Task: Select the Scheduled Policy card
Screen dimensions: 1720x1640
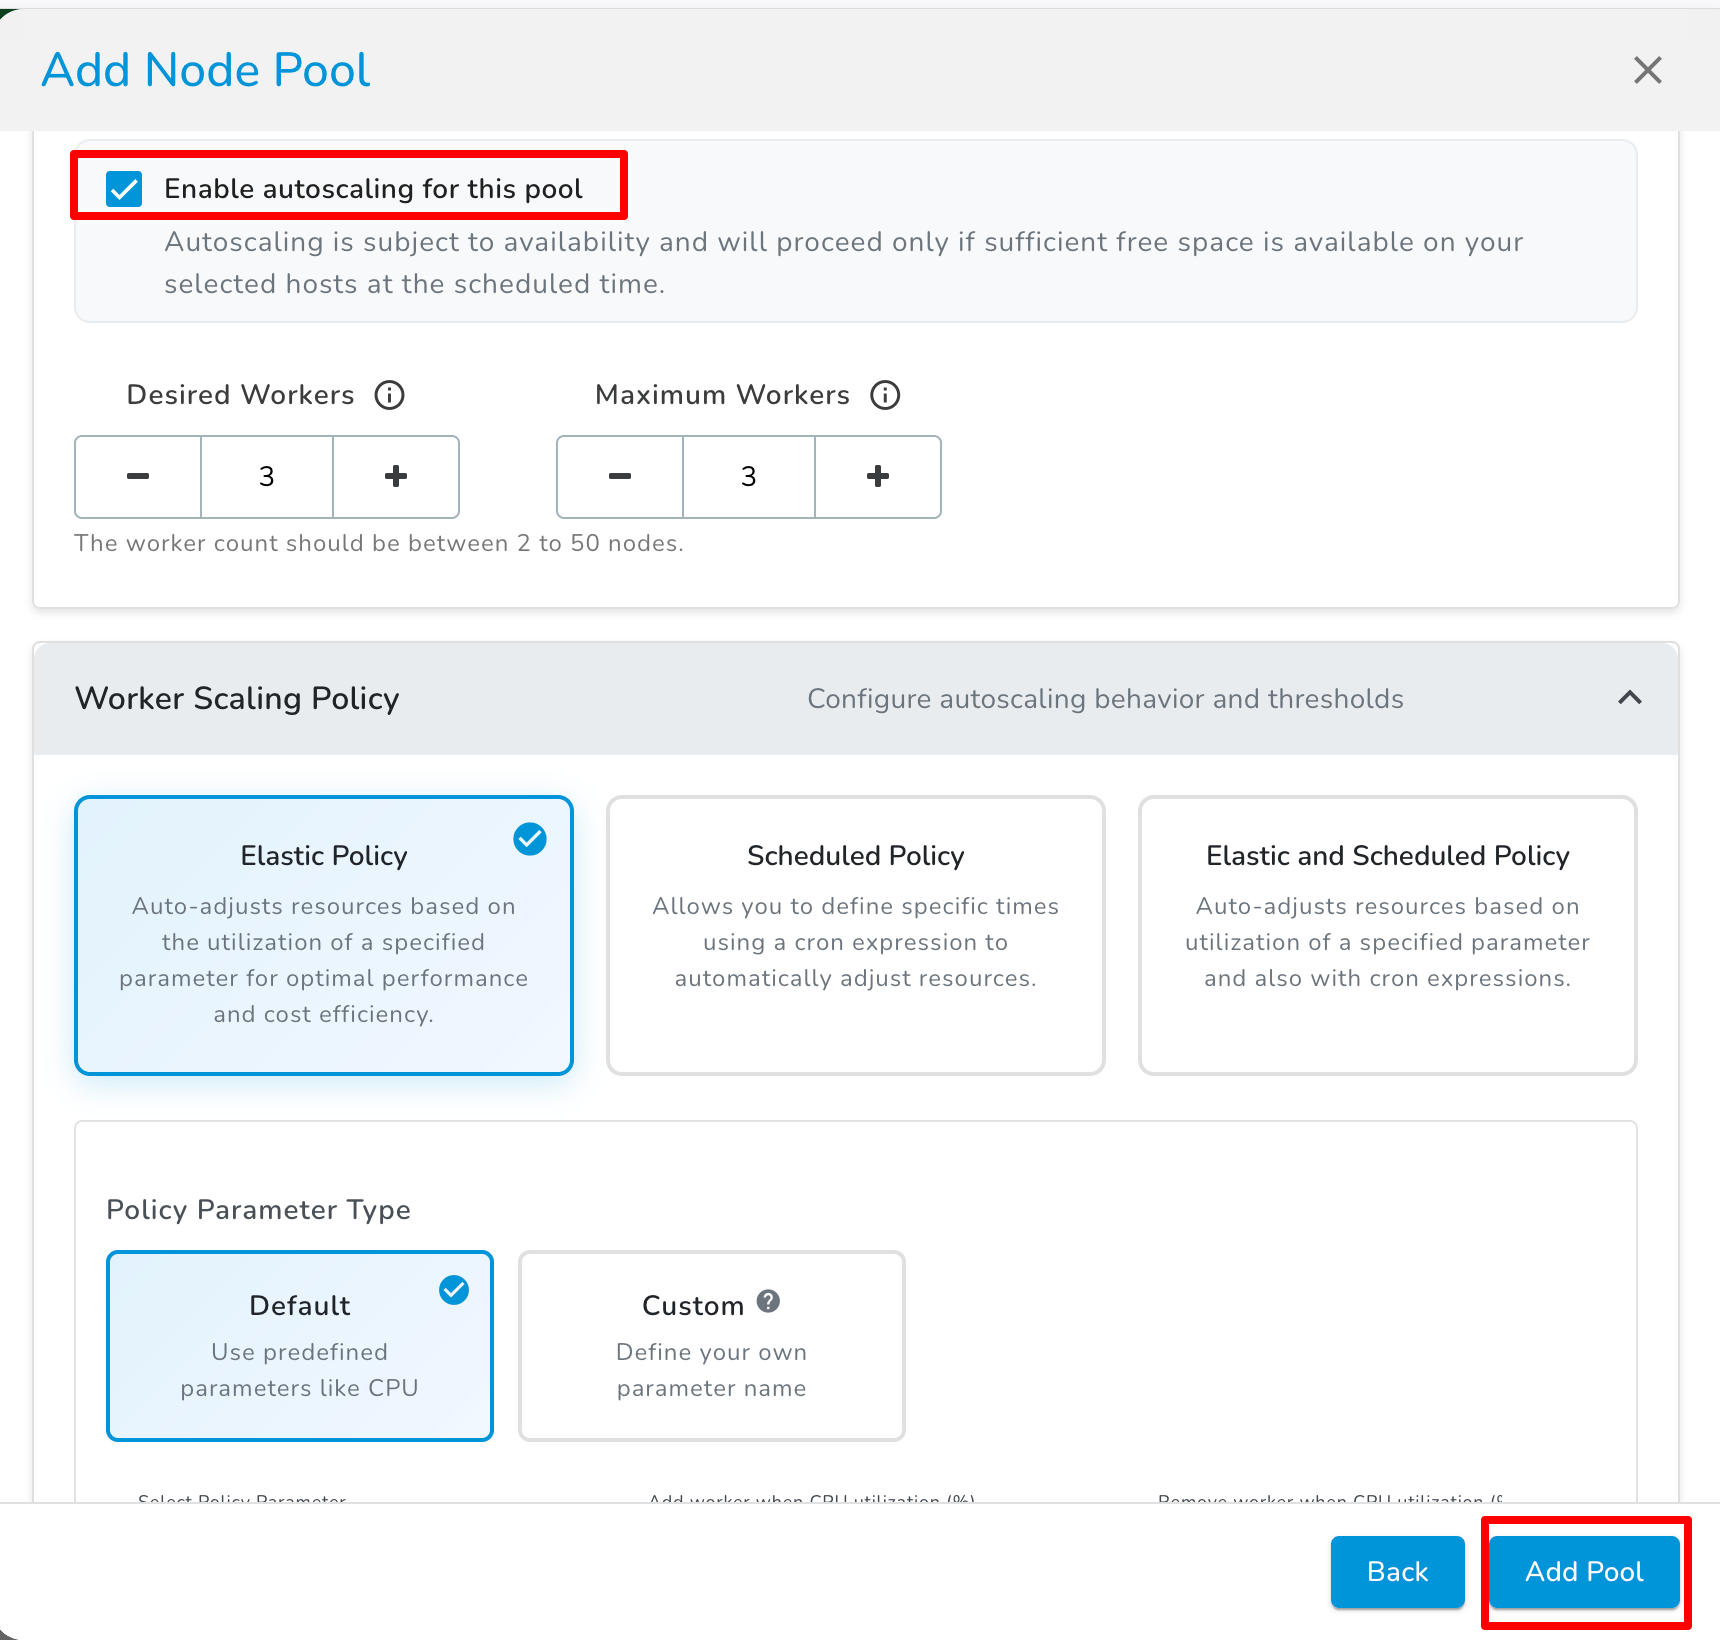Action: coord(856,935)
